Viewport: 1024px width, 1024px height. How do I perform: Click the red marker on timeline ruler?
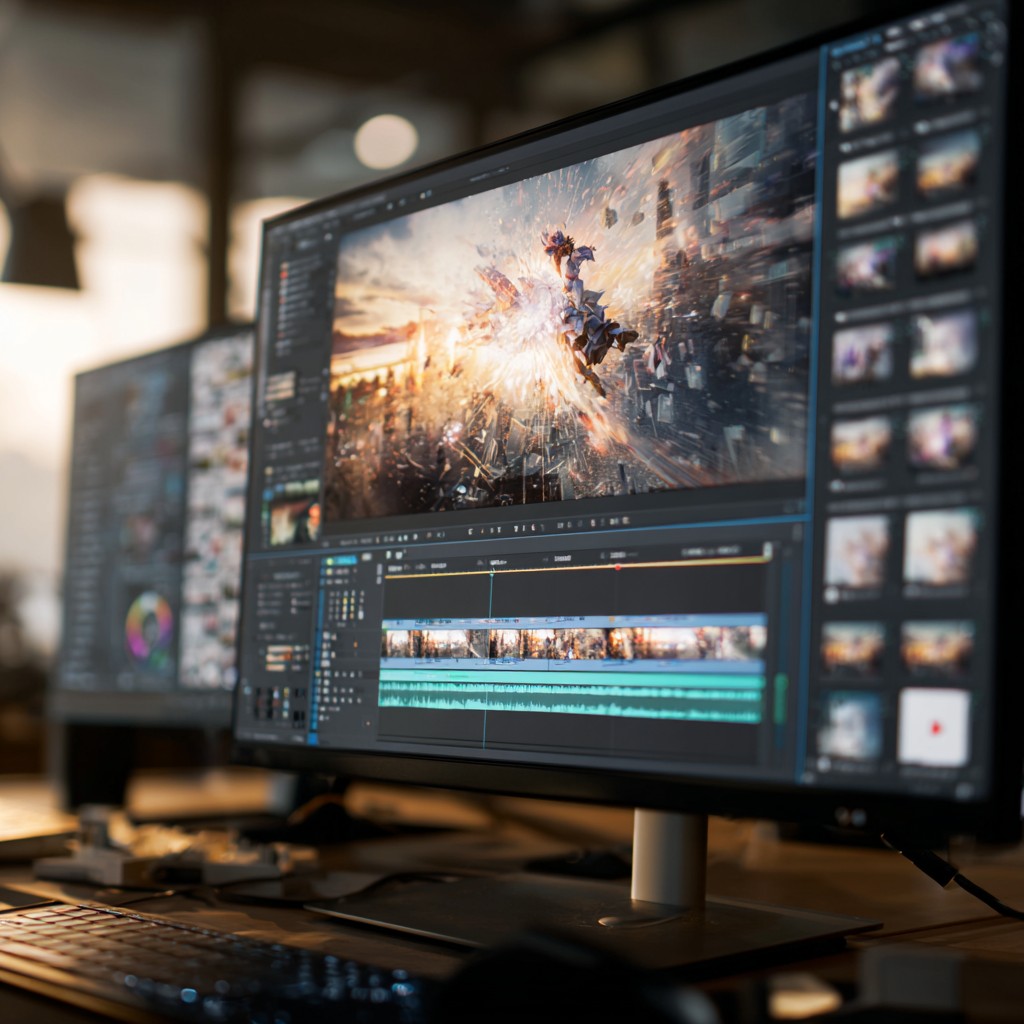[617, 567]
